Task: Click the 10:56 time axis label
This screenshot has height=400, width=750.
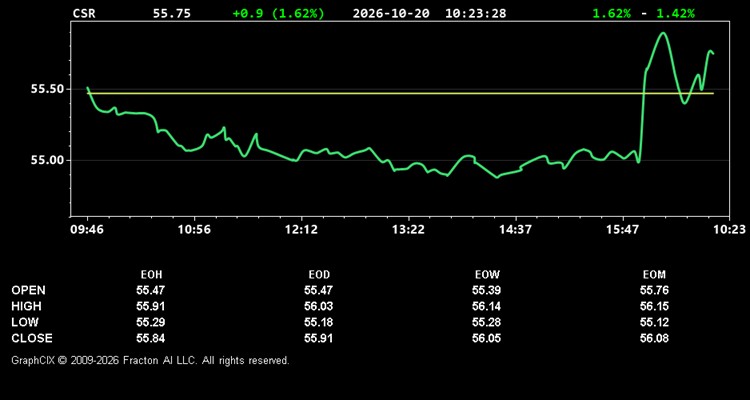Action: coord(194,230)
